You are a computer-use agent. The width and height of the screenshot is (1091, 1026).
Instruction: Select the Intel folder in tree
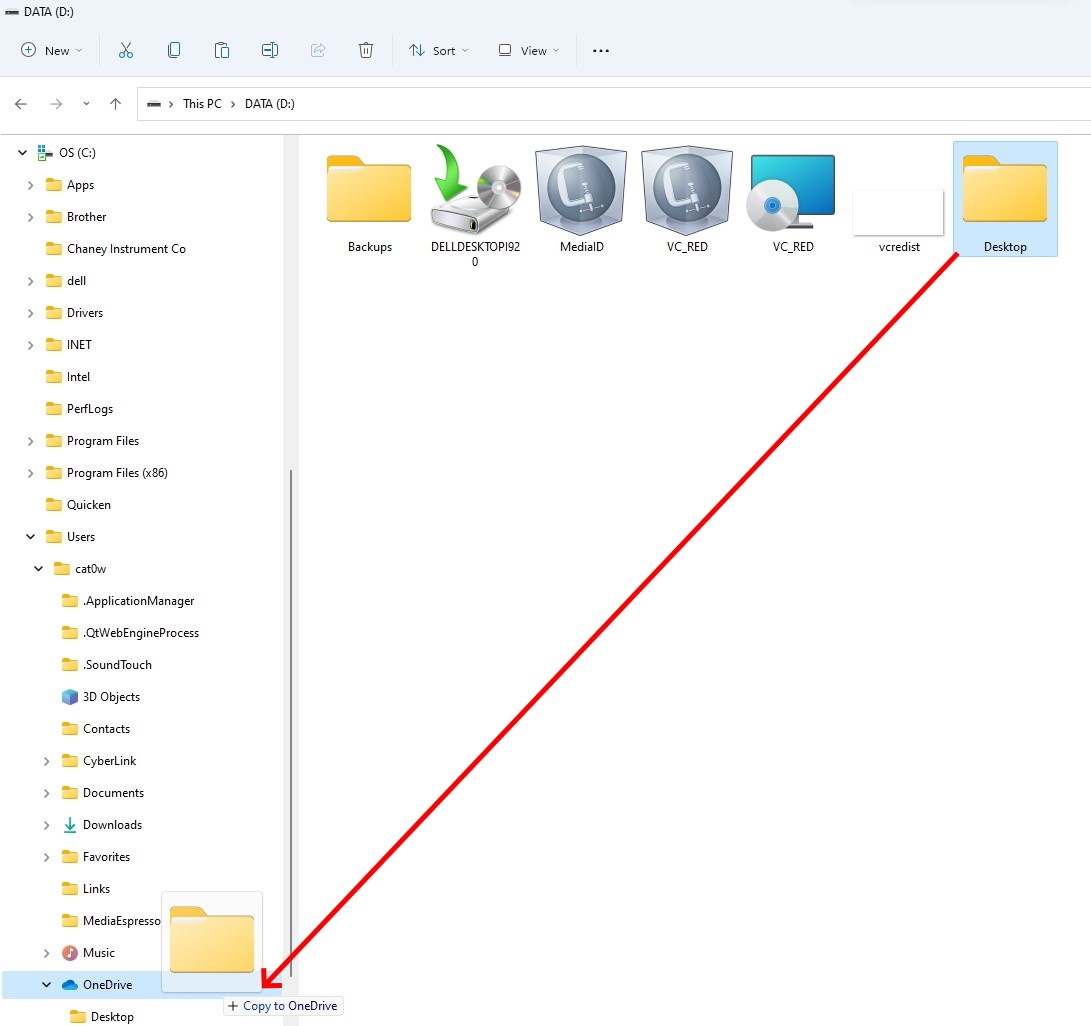67,376
